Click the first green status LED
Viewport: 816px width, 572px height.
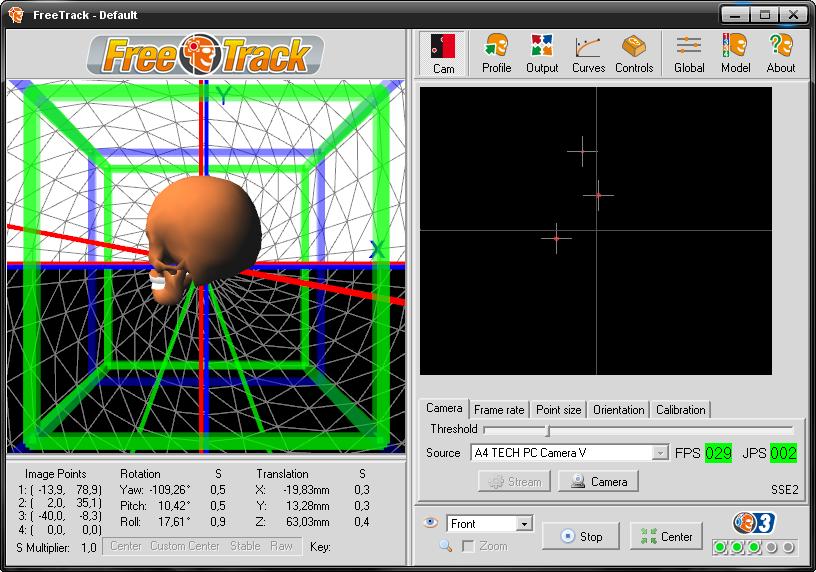[x=720, y=547]
